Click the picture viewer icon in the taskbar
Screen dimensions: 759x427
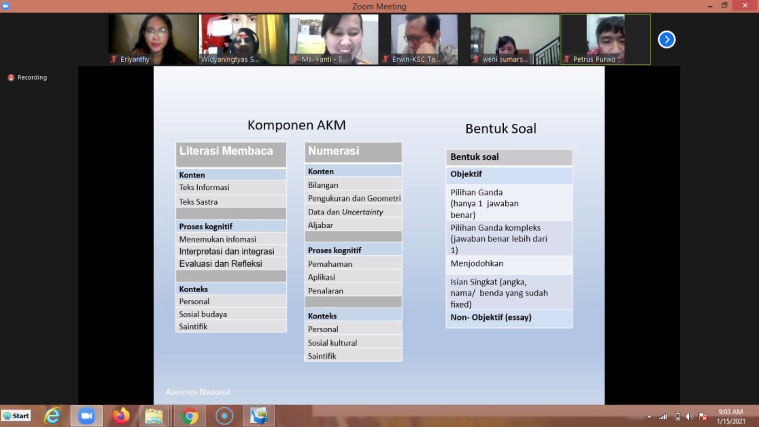tap(259, 415)
